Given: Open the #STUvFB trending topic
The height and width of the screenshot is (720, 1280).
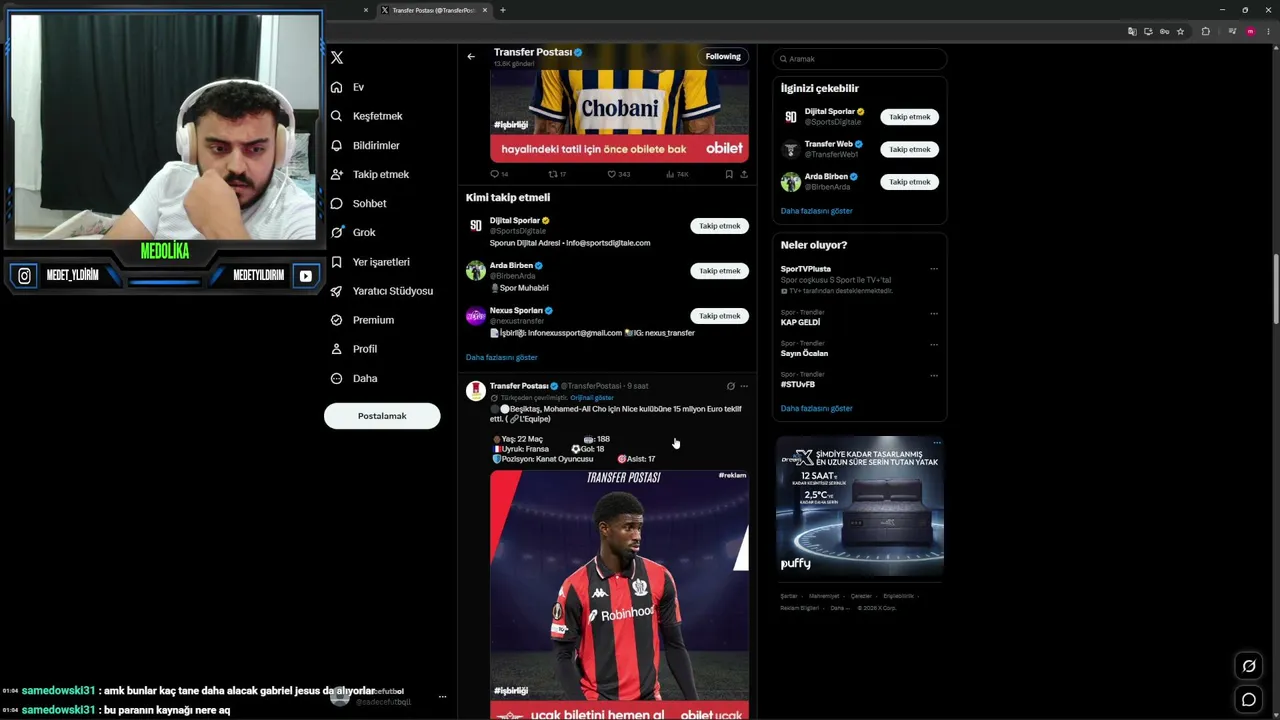Looking at the screenshot, I should pyautogui.click(x=798, y=385).
